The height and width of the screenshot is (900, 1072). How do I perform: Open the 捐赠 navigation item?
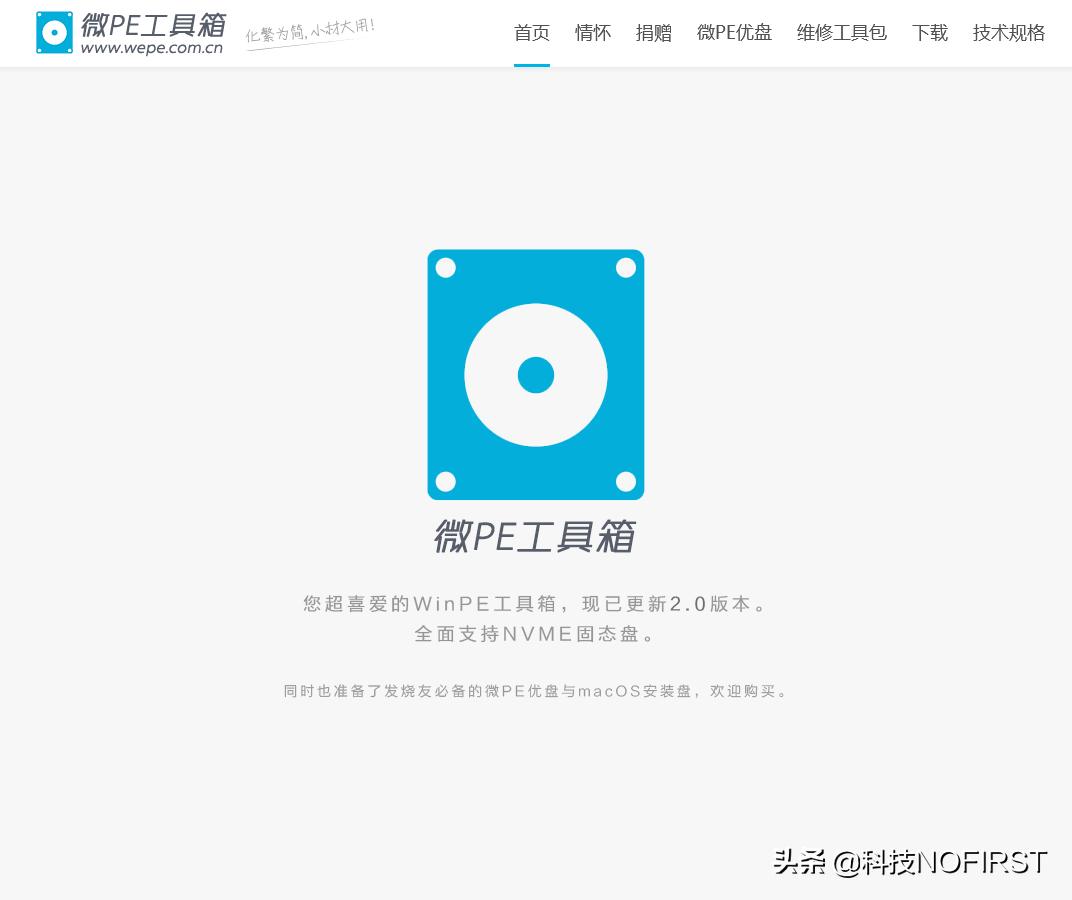[654, 33]
